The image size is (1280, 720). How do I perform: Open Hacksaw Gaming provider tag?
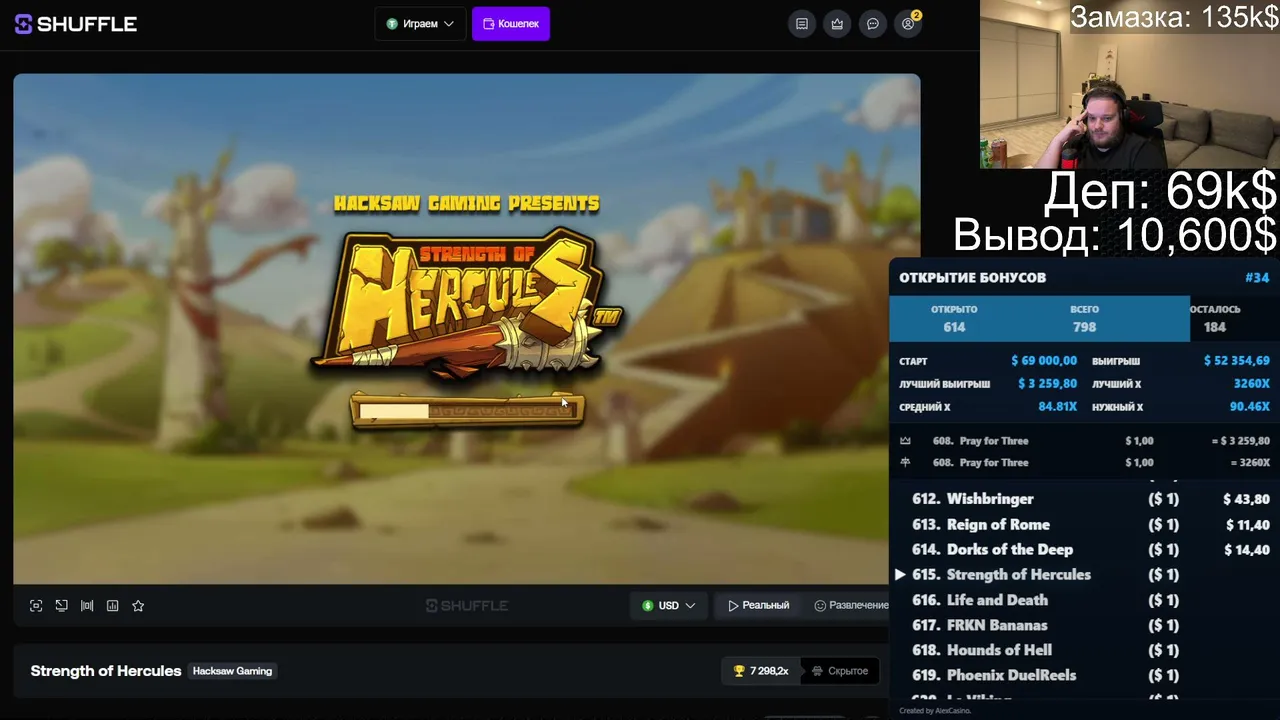232,671
